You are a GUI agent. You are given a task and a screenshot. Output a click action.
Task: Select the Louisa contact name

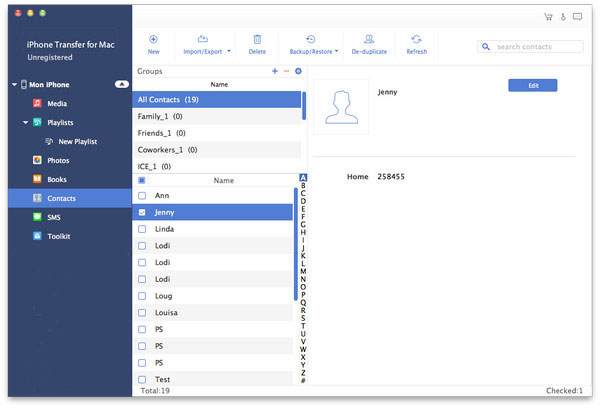coord(166,313)
